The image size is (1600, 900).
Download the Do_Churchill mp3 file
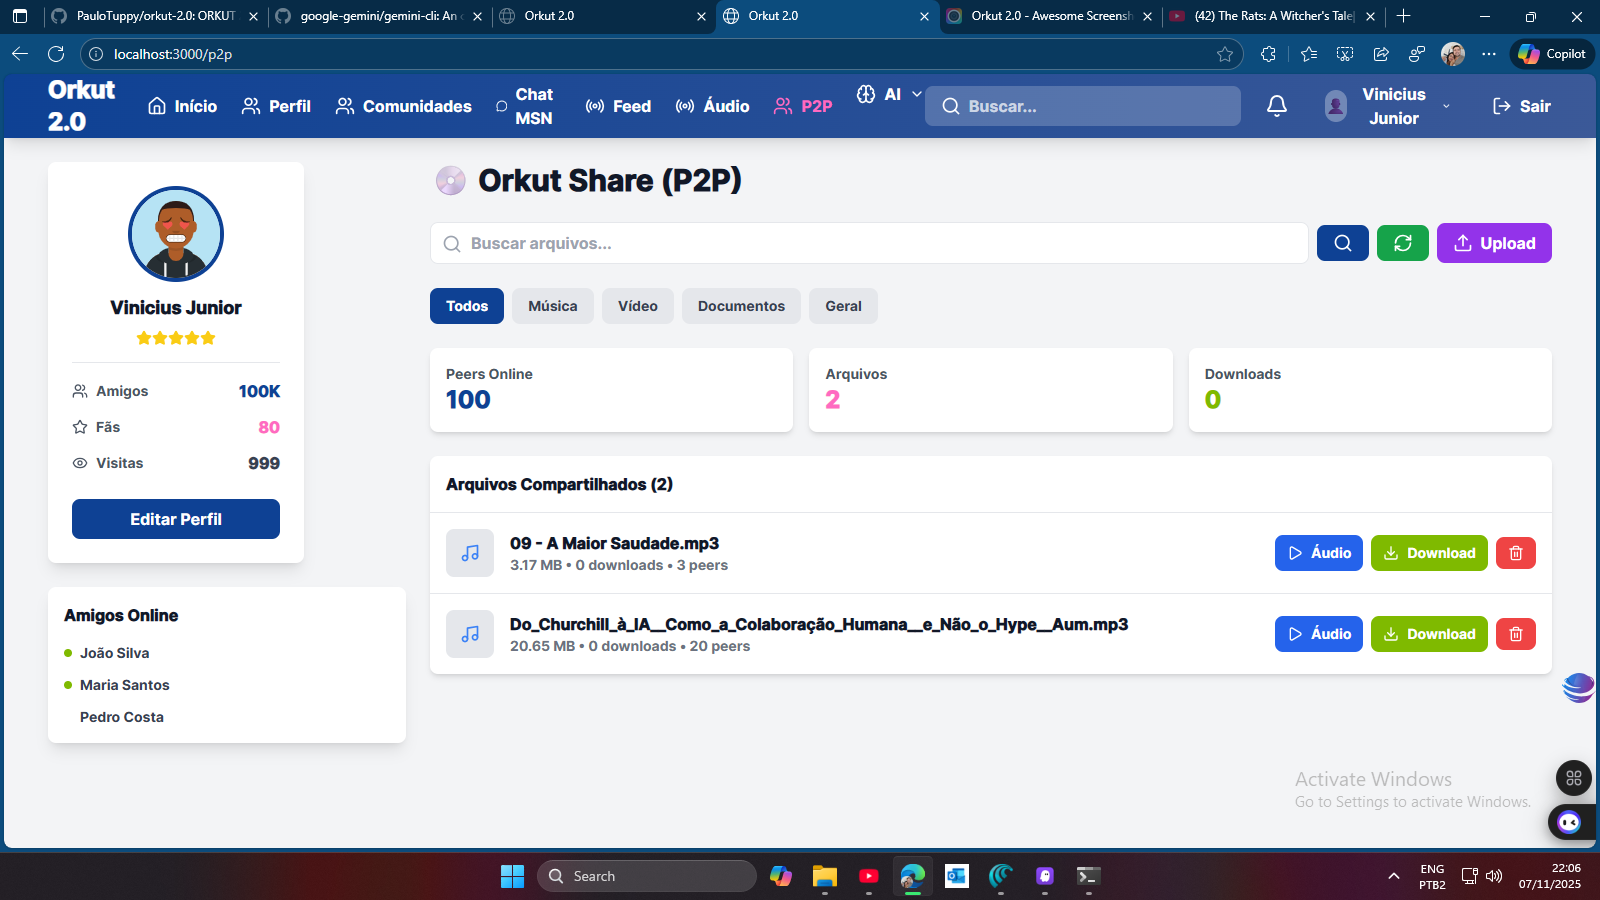tap(1429, 634)
